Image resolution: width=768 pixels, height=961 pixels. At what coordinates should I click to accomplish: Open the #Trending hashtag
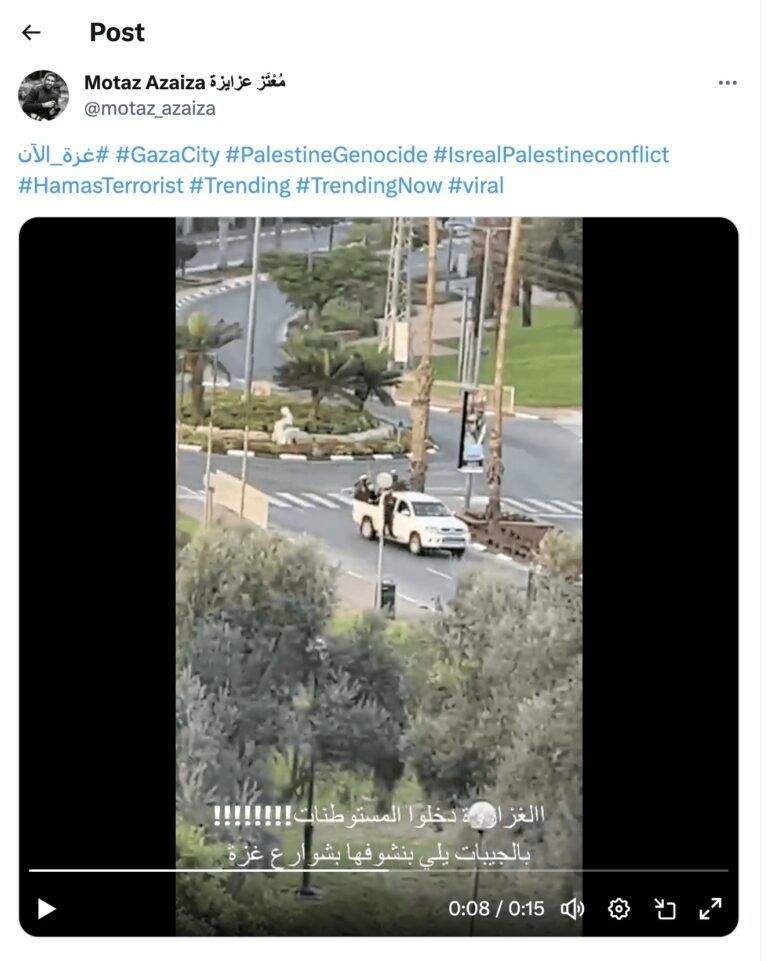pyautogui.click(x=240, y=185)
